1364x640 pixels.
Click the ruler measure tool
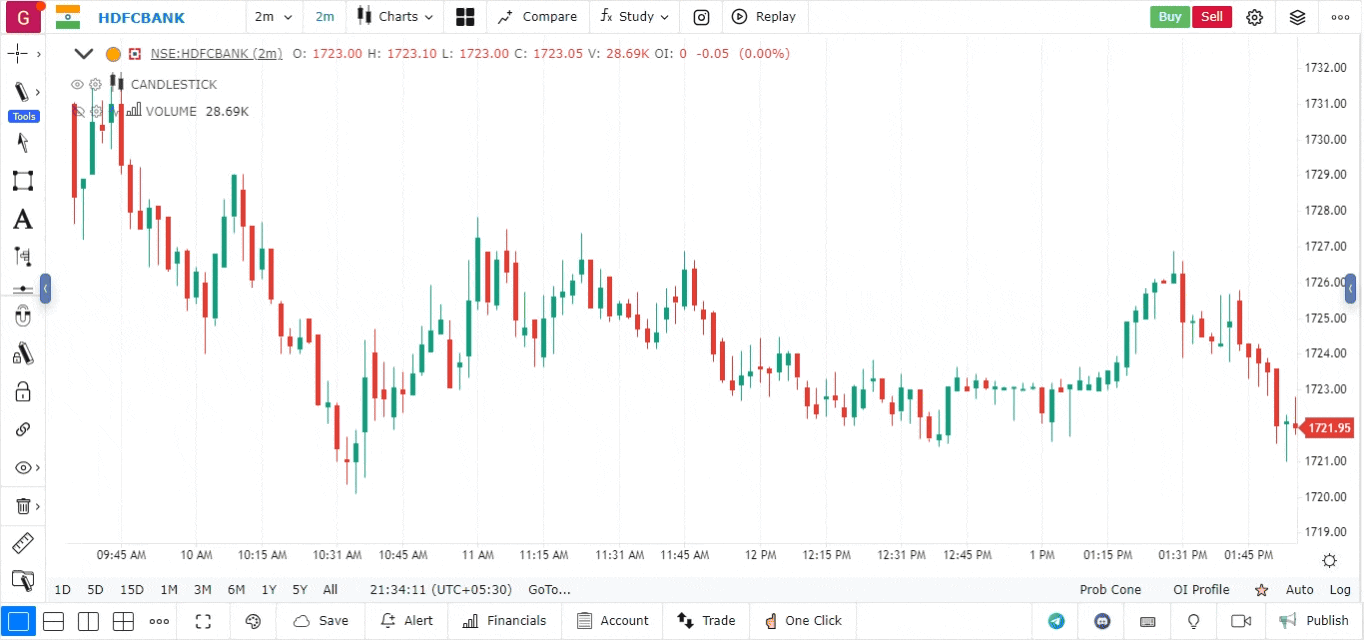click(x=22, y=543)
